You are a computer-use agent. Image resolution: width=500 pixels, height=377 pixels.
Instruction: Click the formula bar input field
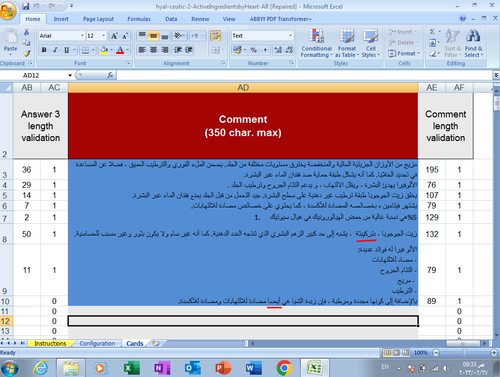tap(304, 75)
